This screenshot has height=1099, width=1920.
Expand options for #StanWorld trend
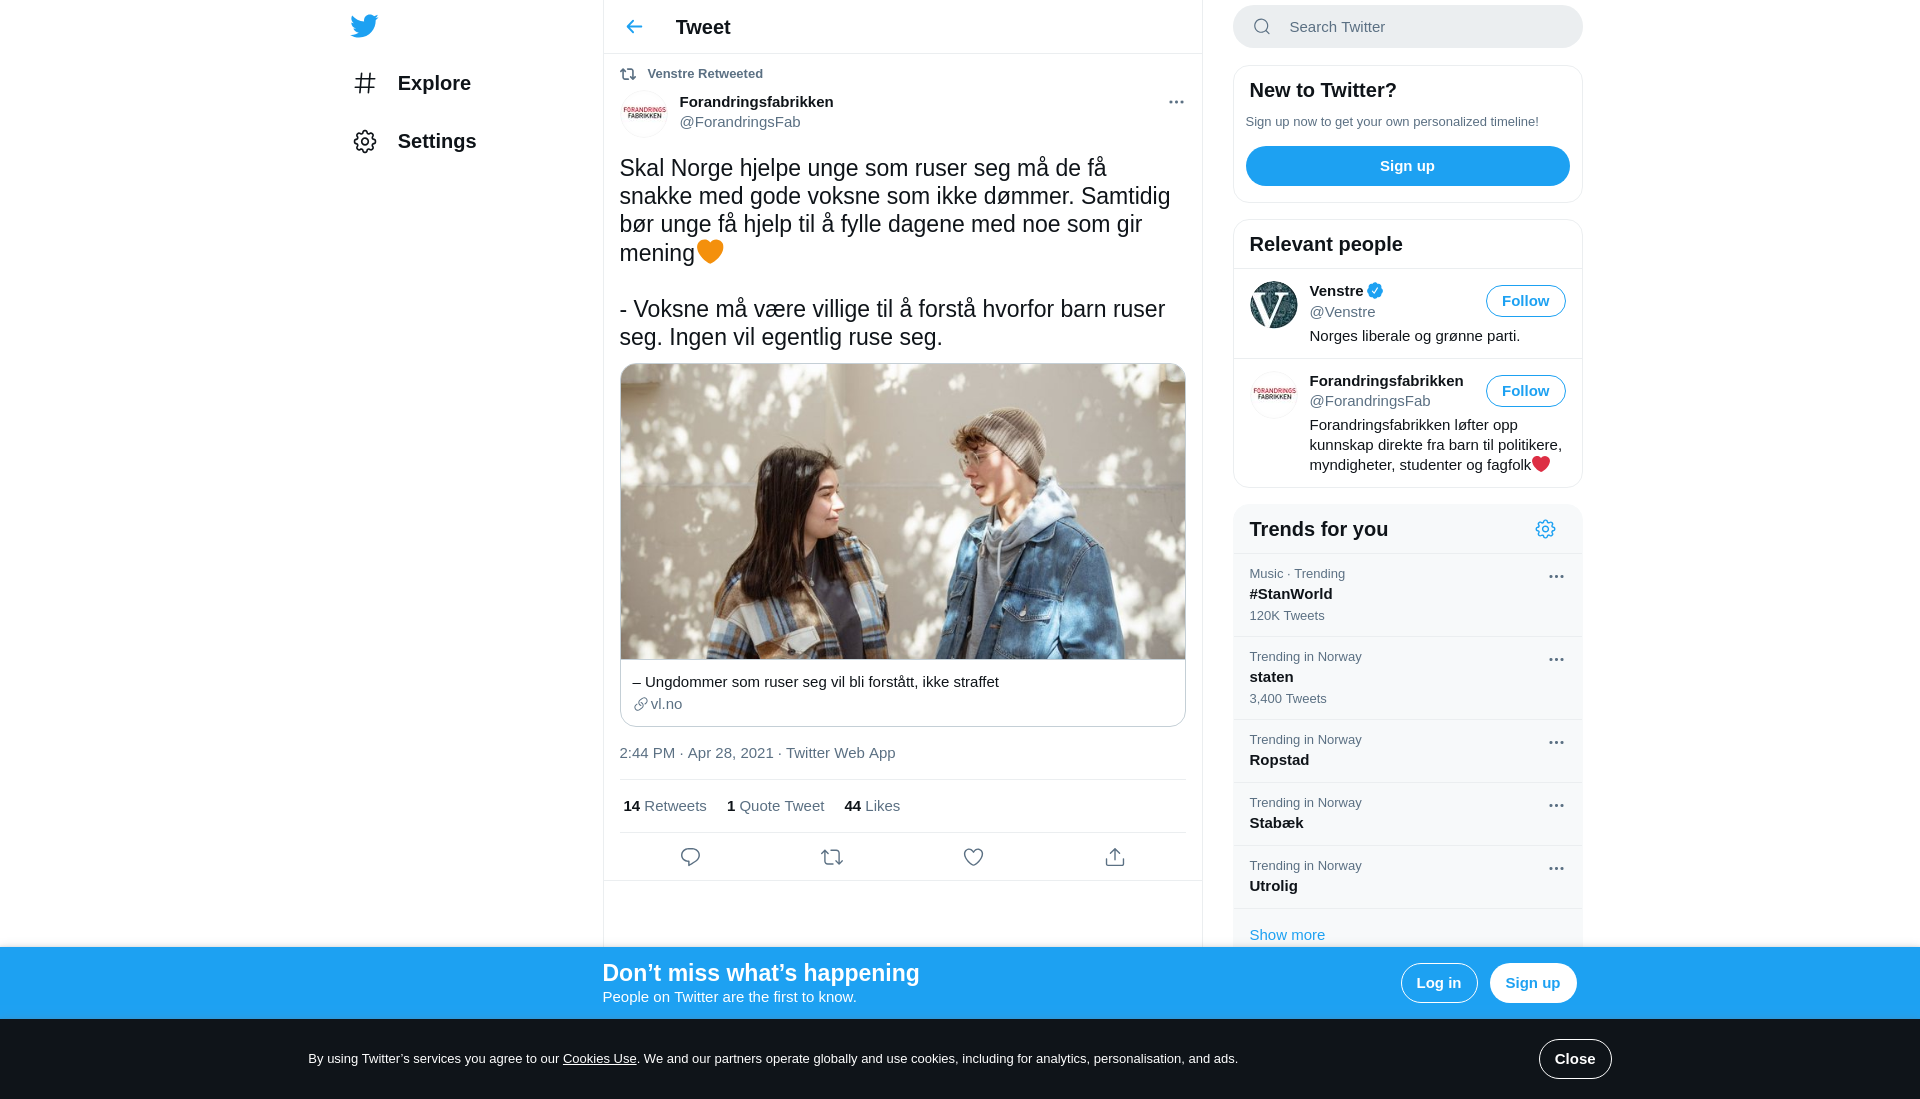click(x=1556, y=577)
